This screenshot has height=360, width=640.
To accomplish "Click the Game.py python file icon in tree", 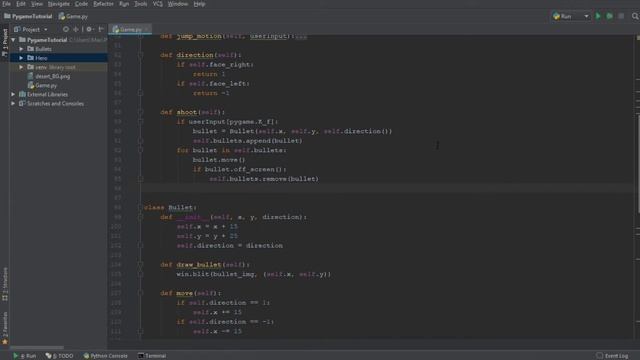I will click(31, 85).
